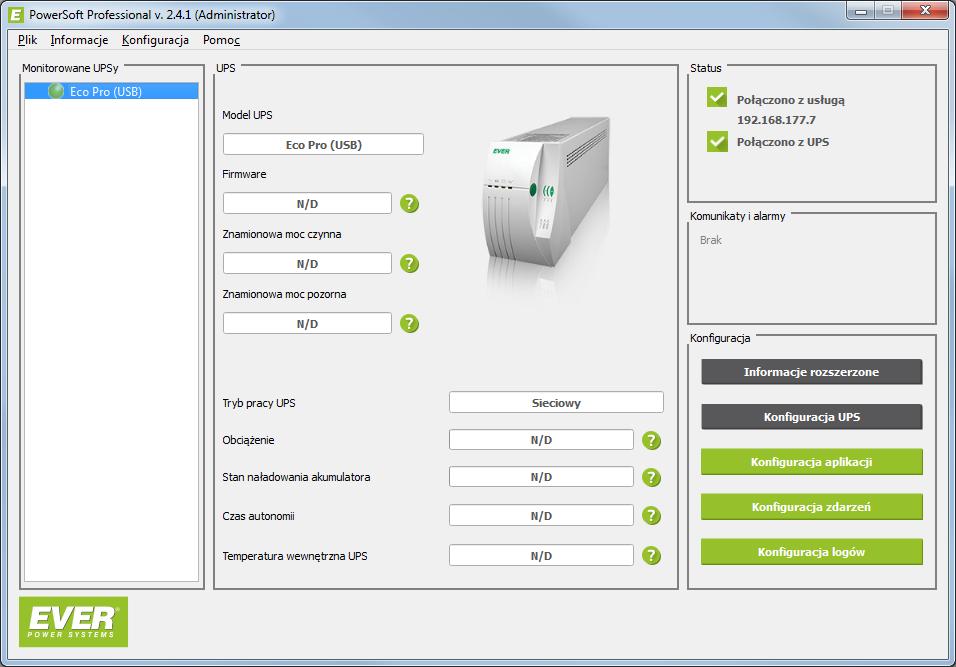Viewport: 956px width, 667px height.
Task: Click the Brak message in alarms panel
Action: click(710, 240)
